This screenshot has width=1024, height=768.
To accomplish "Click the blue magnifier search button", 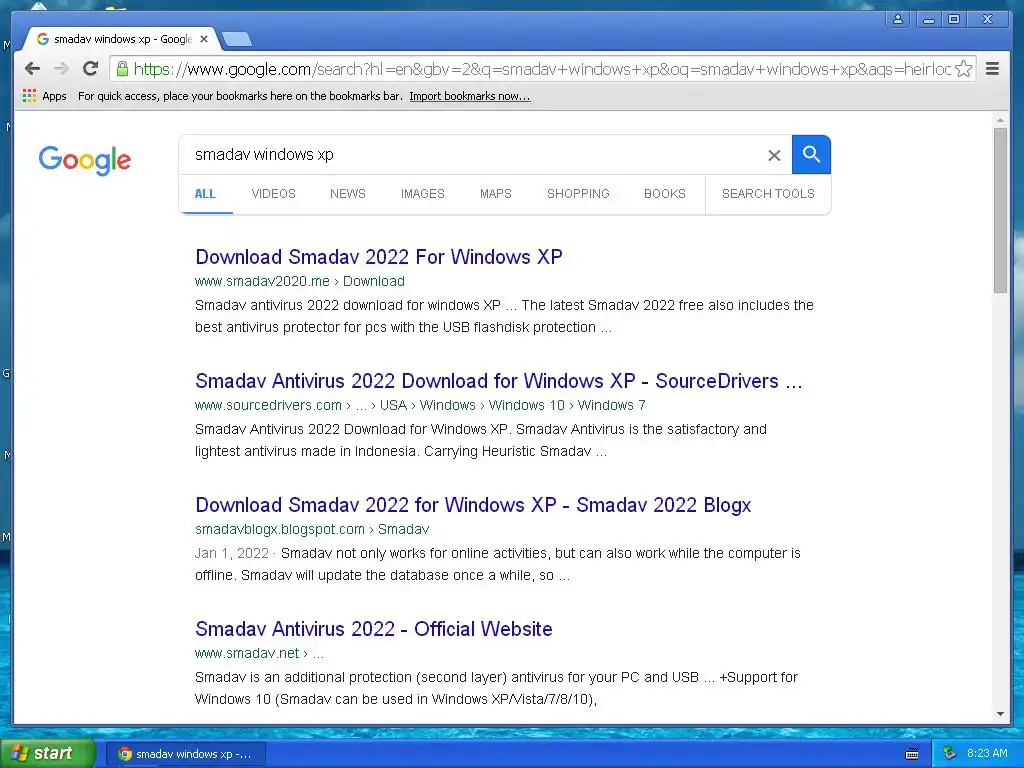I will 811,155.
